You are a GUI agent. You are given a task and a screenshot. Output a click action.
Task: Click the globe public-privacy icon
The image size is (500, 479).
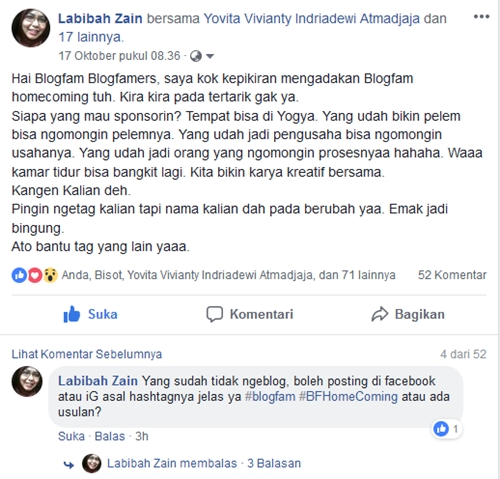196,56
